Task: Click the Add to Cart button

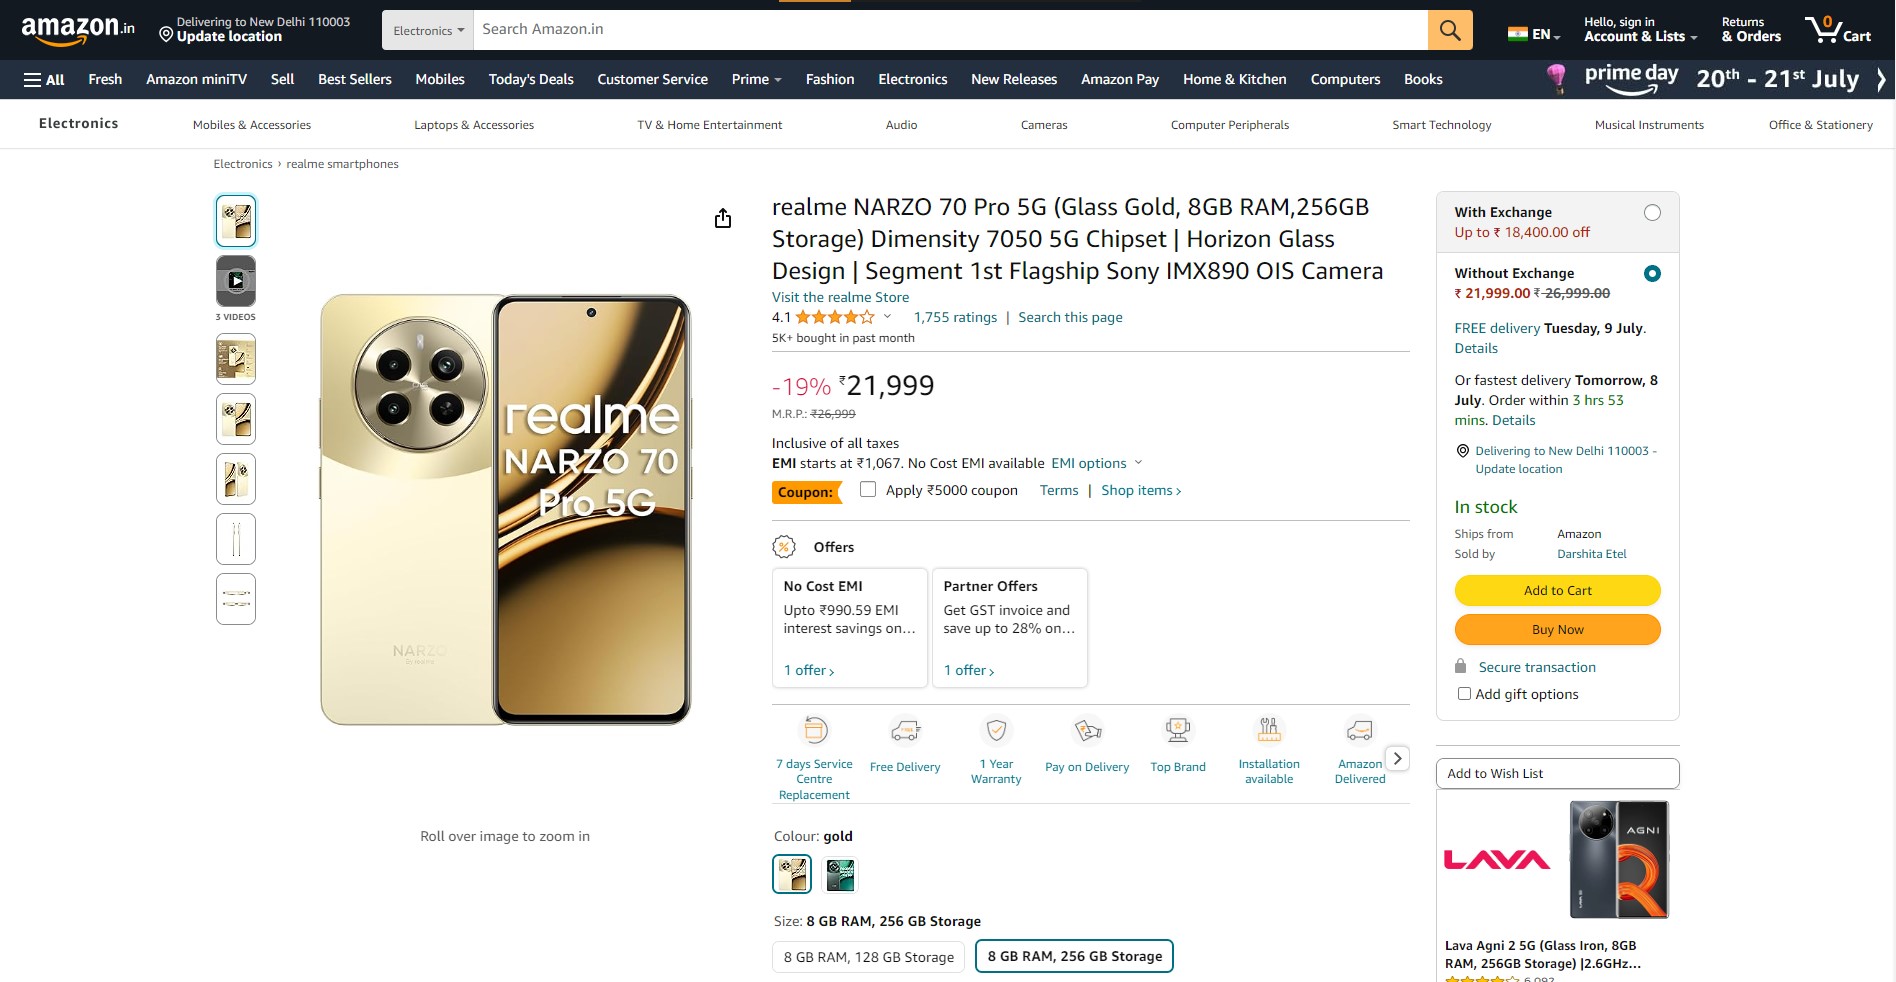Action: point(1557,591)
